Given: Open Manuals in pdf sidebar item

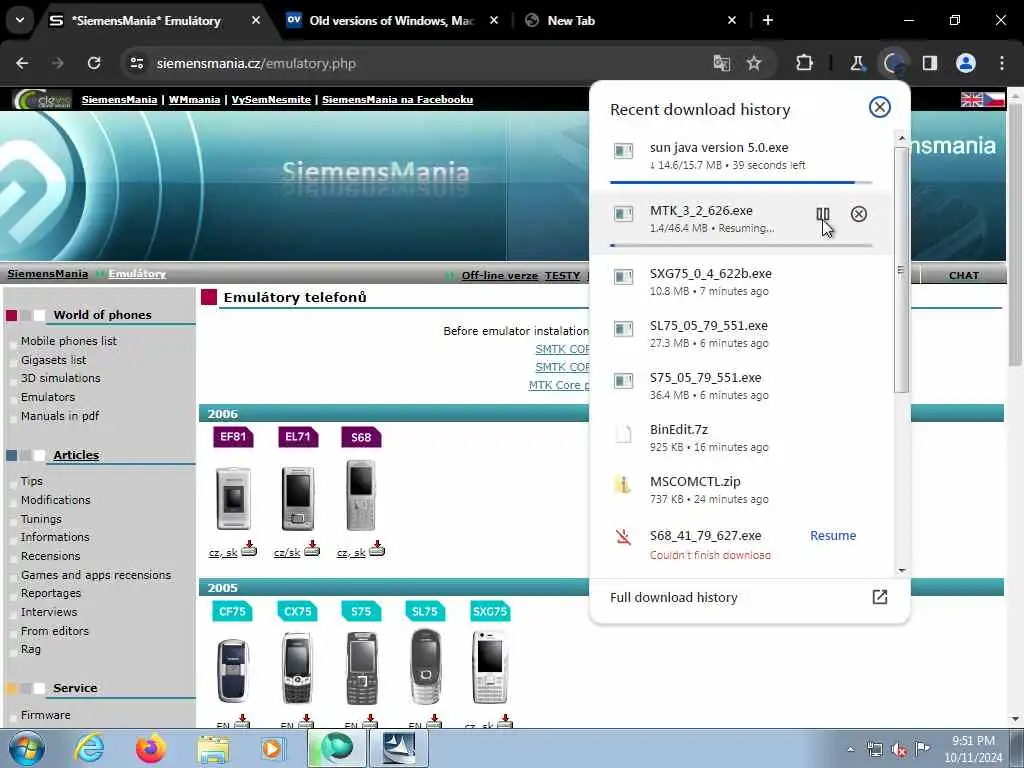Looking at the screenshot, I should pyautogui.click(x=60, y=416).
